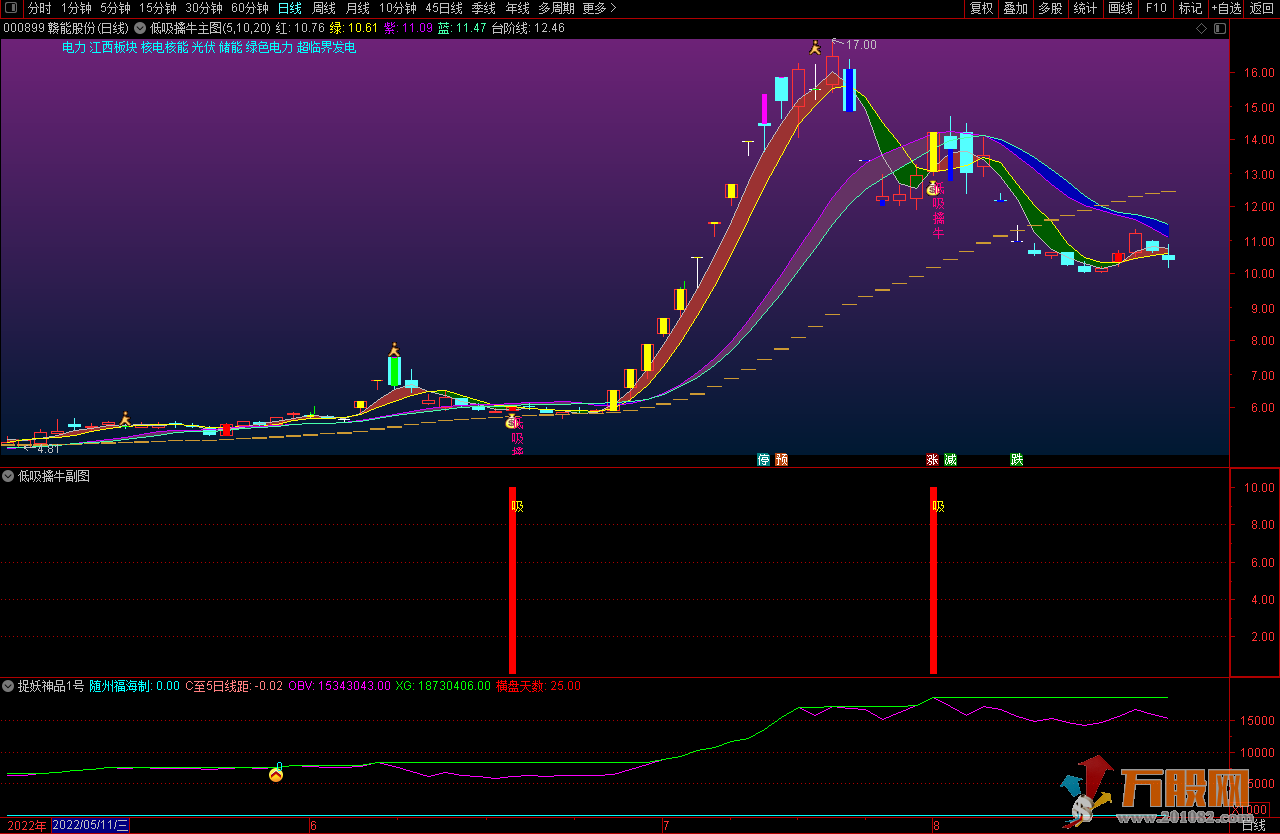The image size is (1280, 834).
Task: Click the date label 2022/05/11/三
Action: coord(90,825)
